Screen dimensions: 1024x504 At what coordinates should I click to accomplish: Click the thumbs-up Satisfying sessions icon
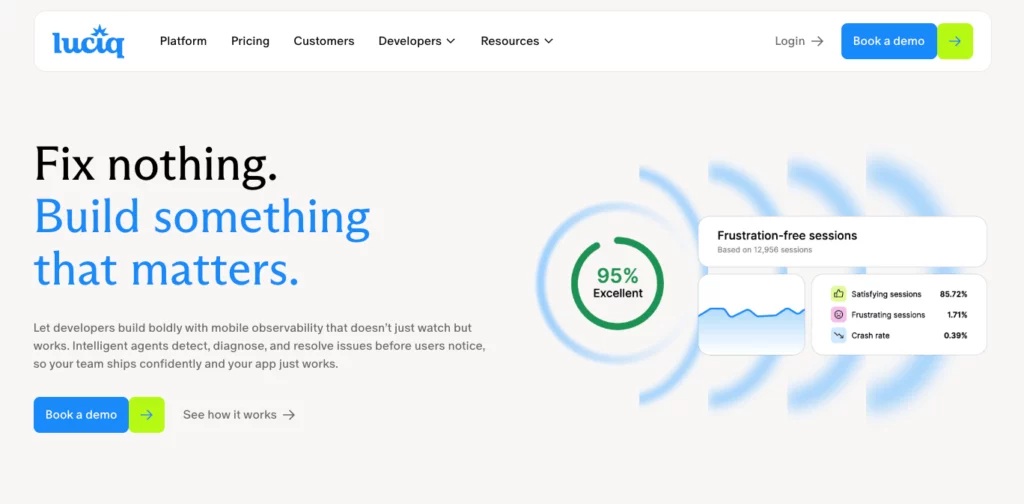pos(838,294)
